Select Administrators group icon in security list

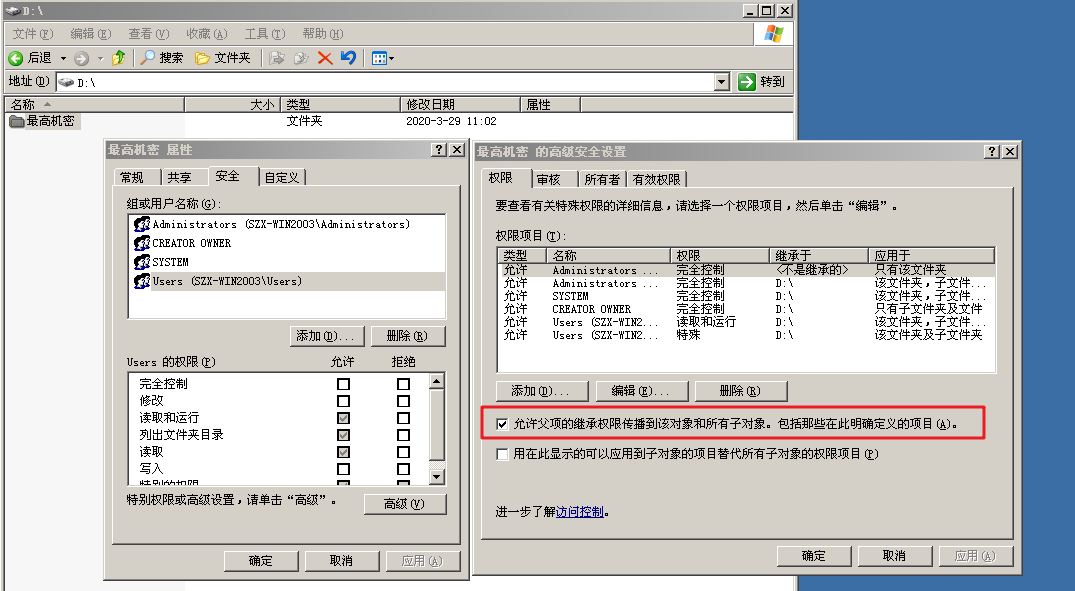[142, 224]
